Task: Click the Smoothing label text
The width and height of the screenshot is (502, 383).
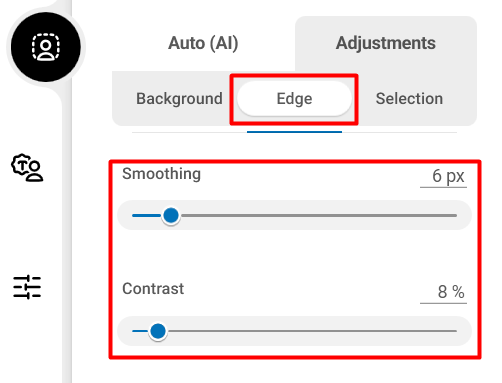Action: tap(161, 174)
